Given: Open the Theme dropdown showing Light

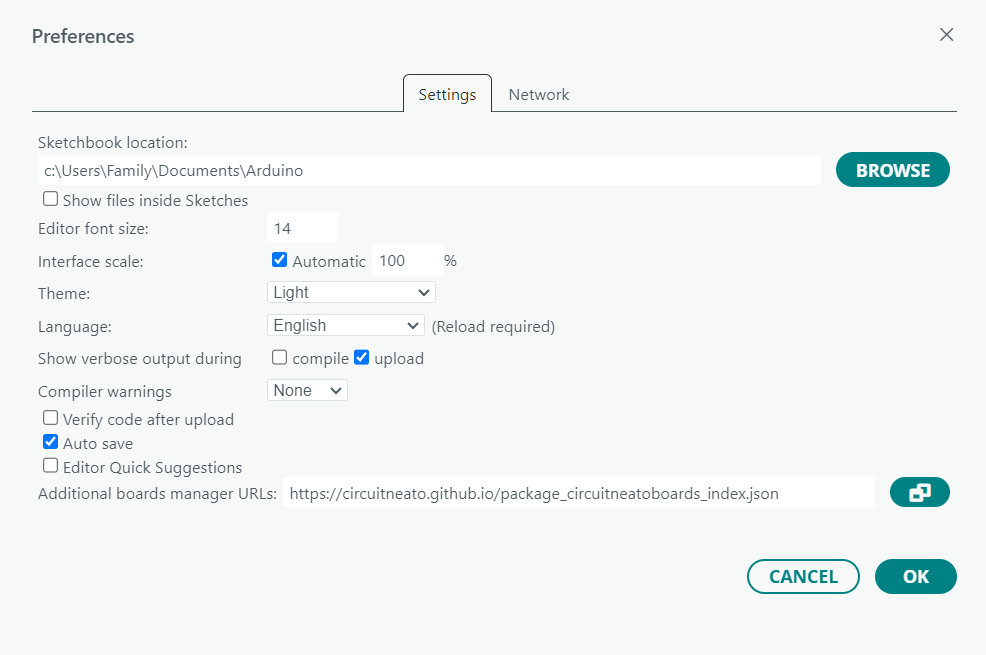Looking at the screenshot, I should [x=351, y=292].
